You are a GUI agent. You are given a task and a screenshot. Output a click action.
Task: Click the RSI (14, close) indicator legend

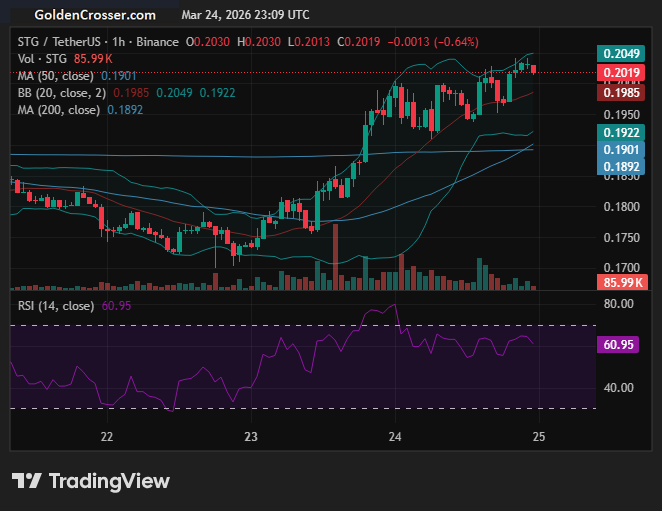click(x=56, y=306)
